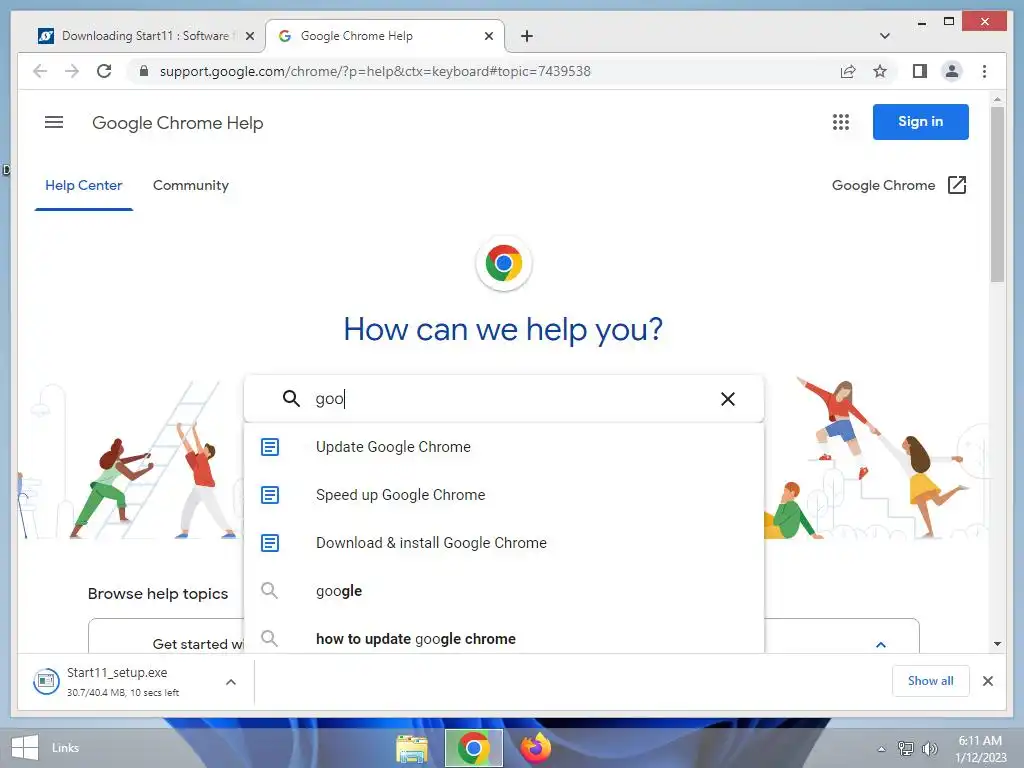Viewport: 1024px width, 768px height.
Task: Open the hamburger main menu
Action: (x=54, y=122)
